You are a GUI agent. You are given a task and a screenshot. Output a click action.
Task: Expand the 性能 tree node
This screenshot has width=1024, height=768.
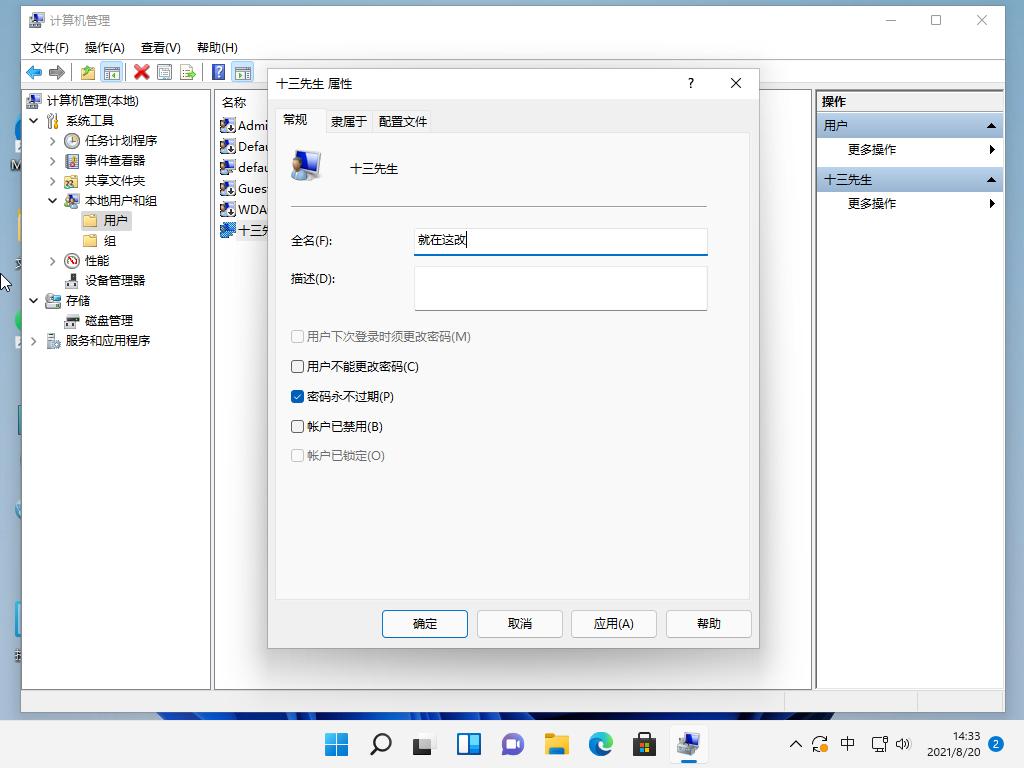(51, 260)
